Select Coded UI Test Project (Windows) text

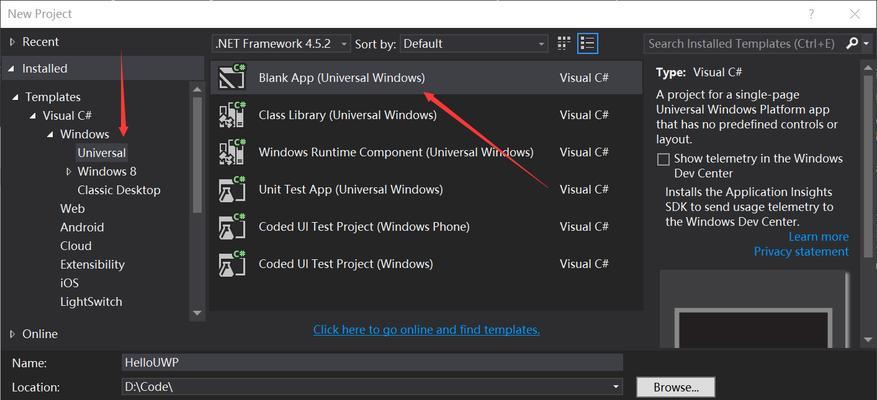tap(346, 263)
